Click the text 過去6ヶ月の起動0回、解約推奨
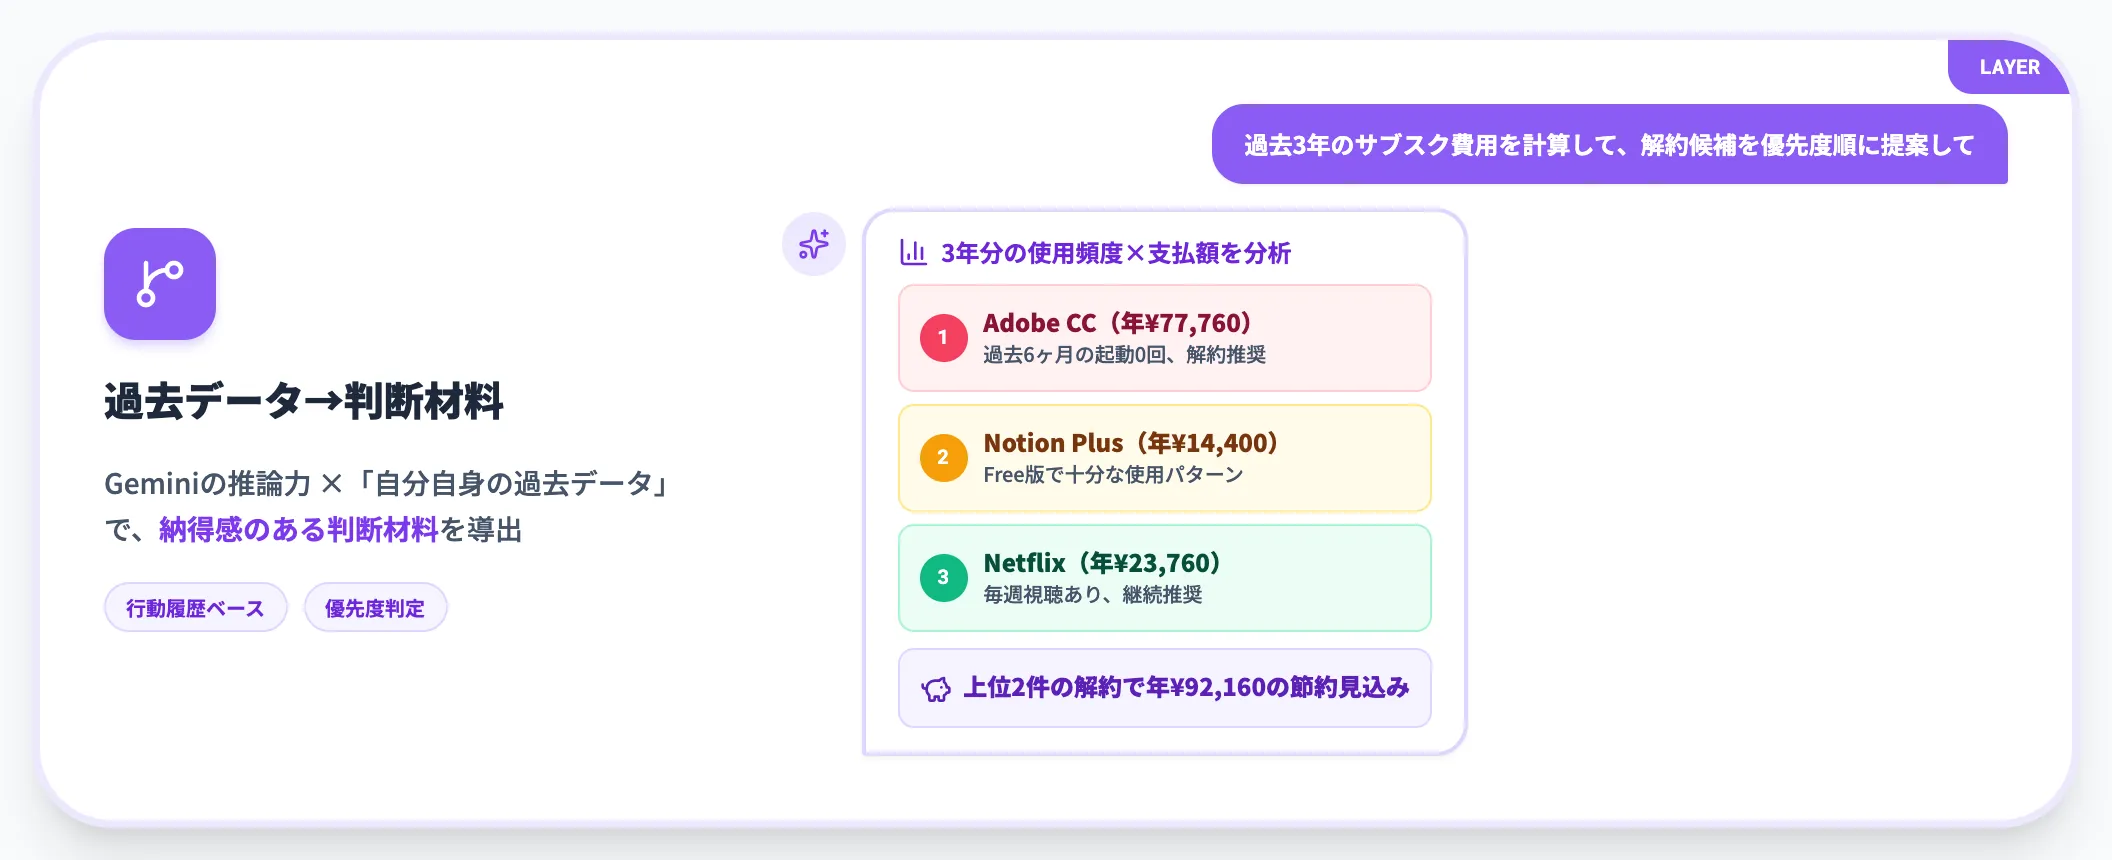The height and width of the screenshot is (860, 2112). 1124,355
